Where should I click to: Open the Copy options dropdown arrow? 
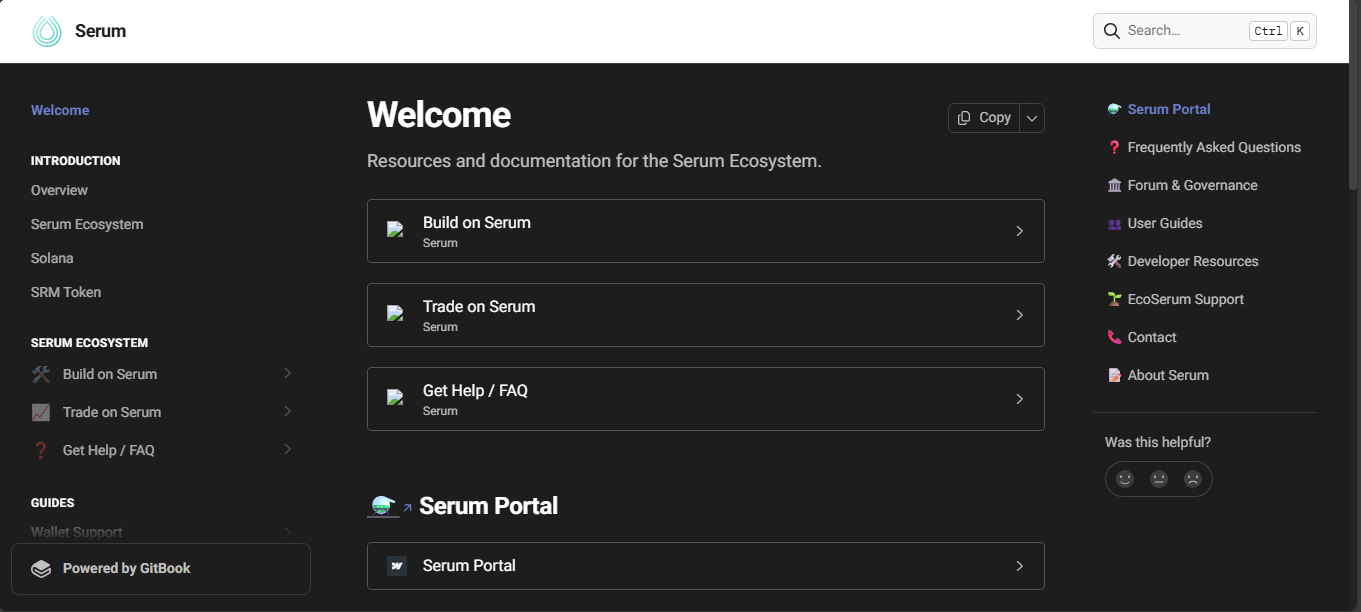click(1032, 118)
